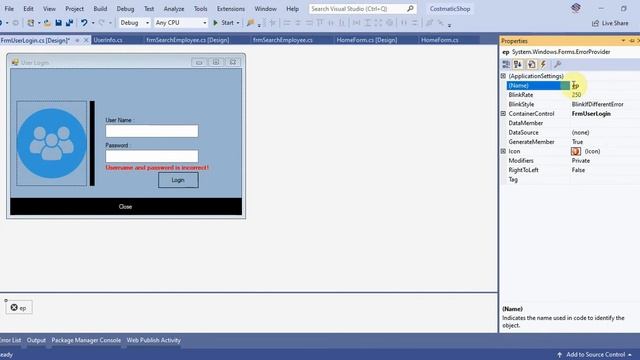Click the Password text box
640x360 pixels.
(152, 156)
